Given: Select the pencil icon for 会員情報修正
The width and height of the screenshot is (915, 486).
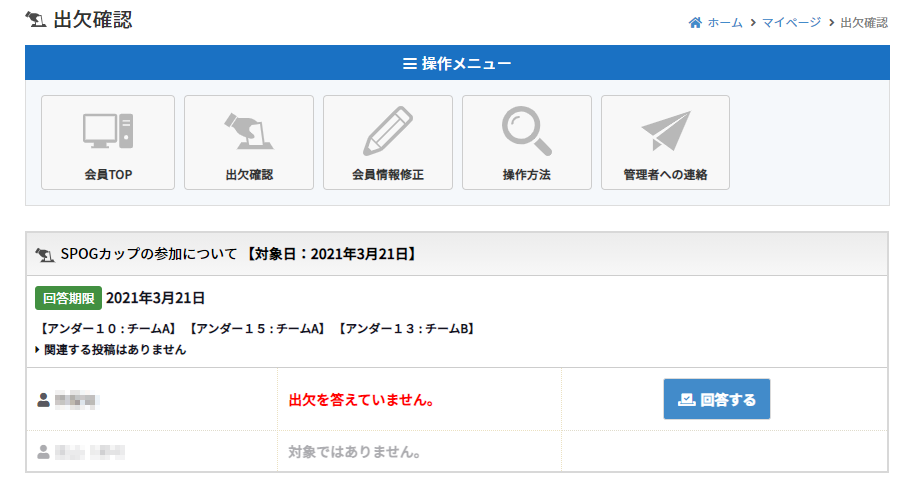Looking at the screenshot, I should coord(388,131).
